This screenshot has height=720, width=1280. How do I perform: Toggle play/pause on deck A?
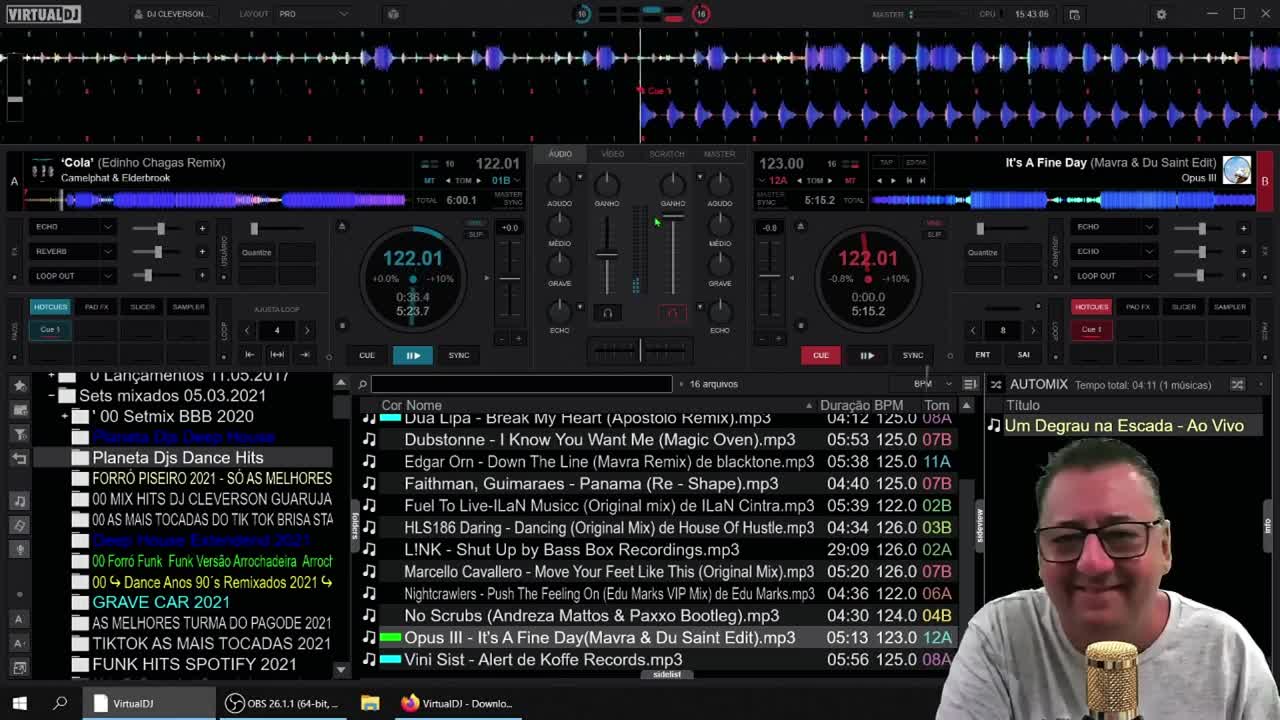click(x=413, y=355)
